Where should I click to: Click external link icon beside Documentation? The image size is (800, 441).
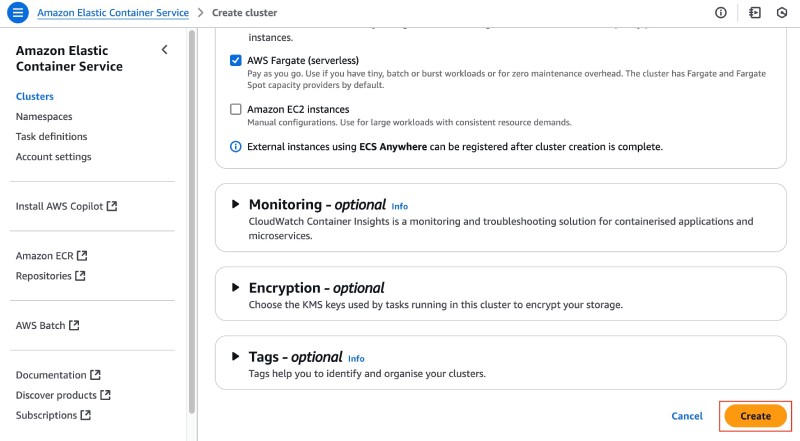coord(95,375)
